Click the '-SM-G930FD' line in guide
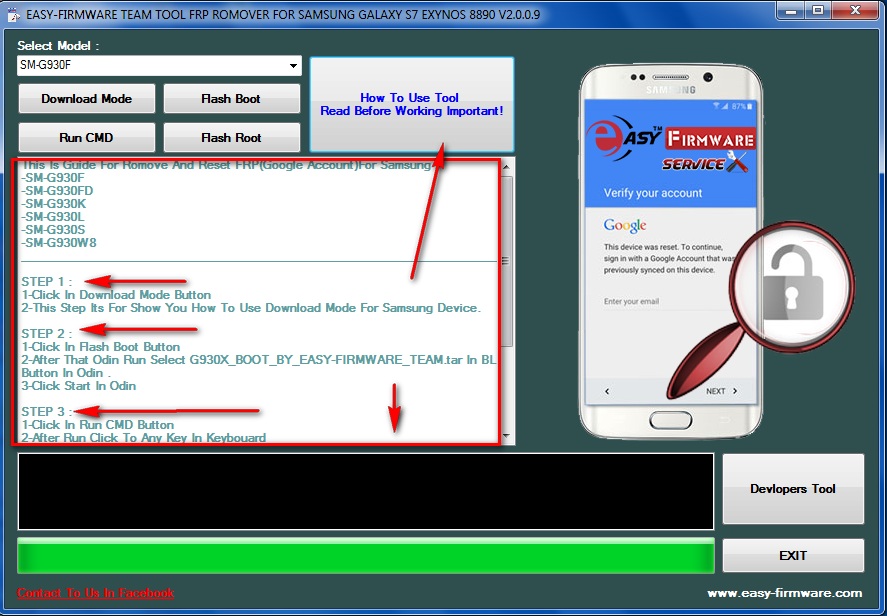887x616 pixels. click(x=57, y=191)
